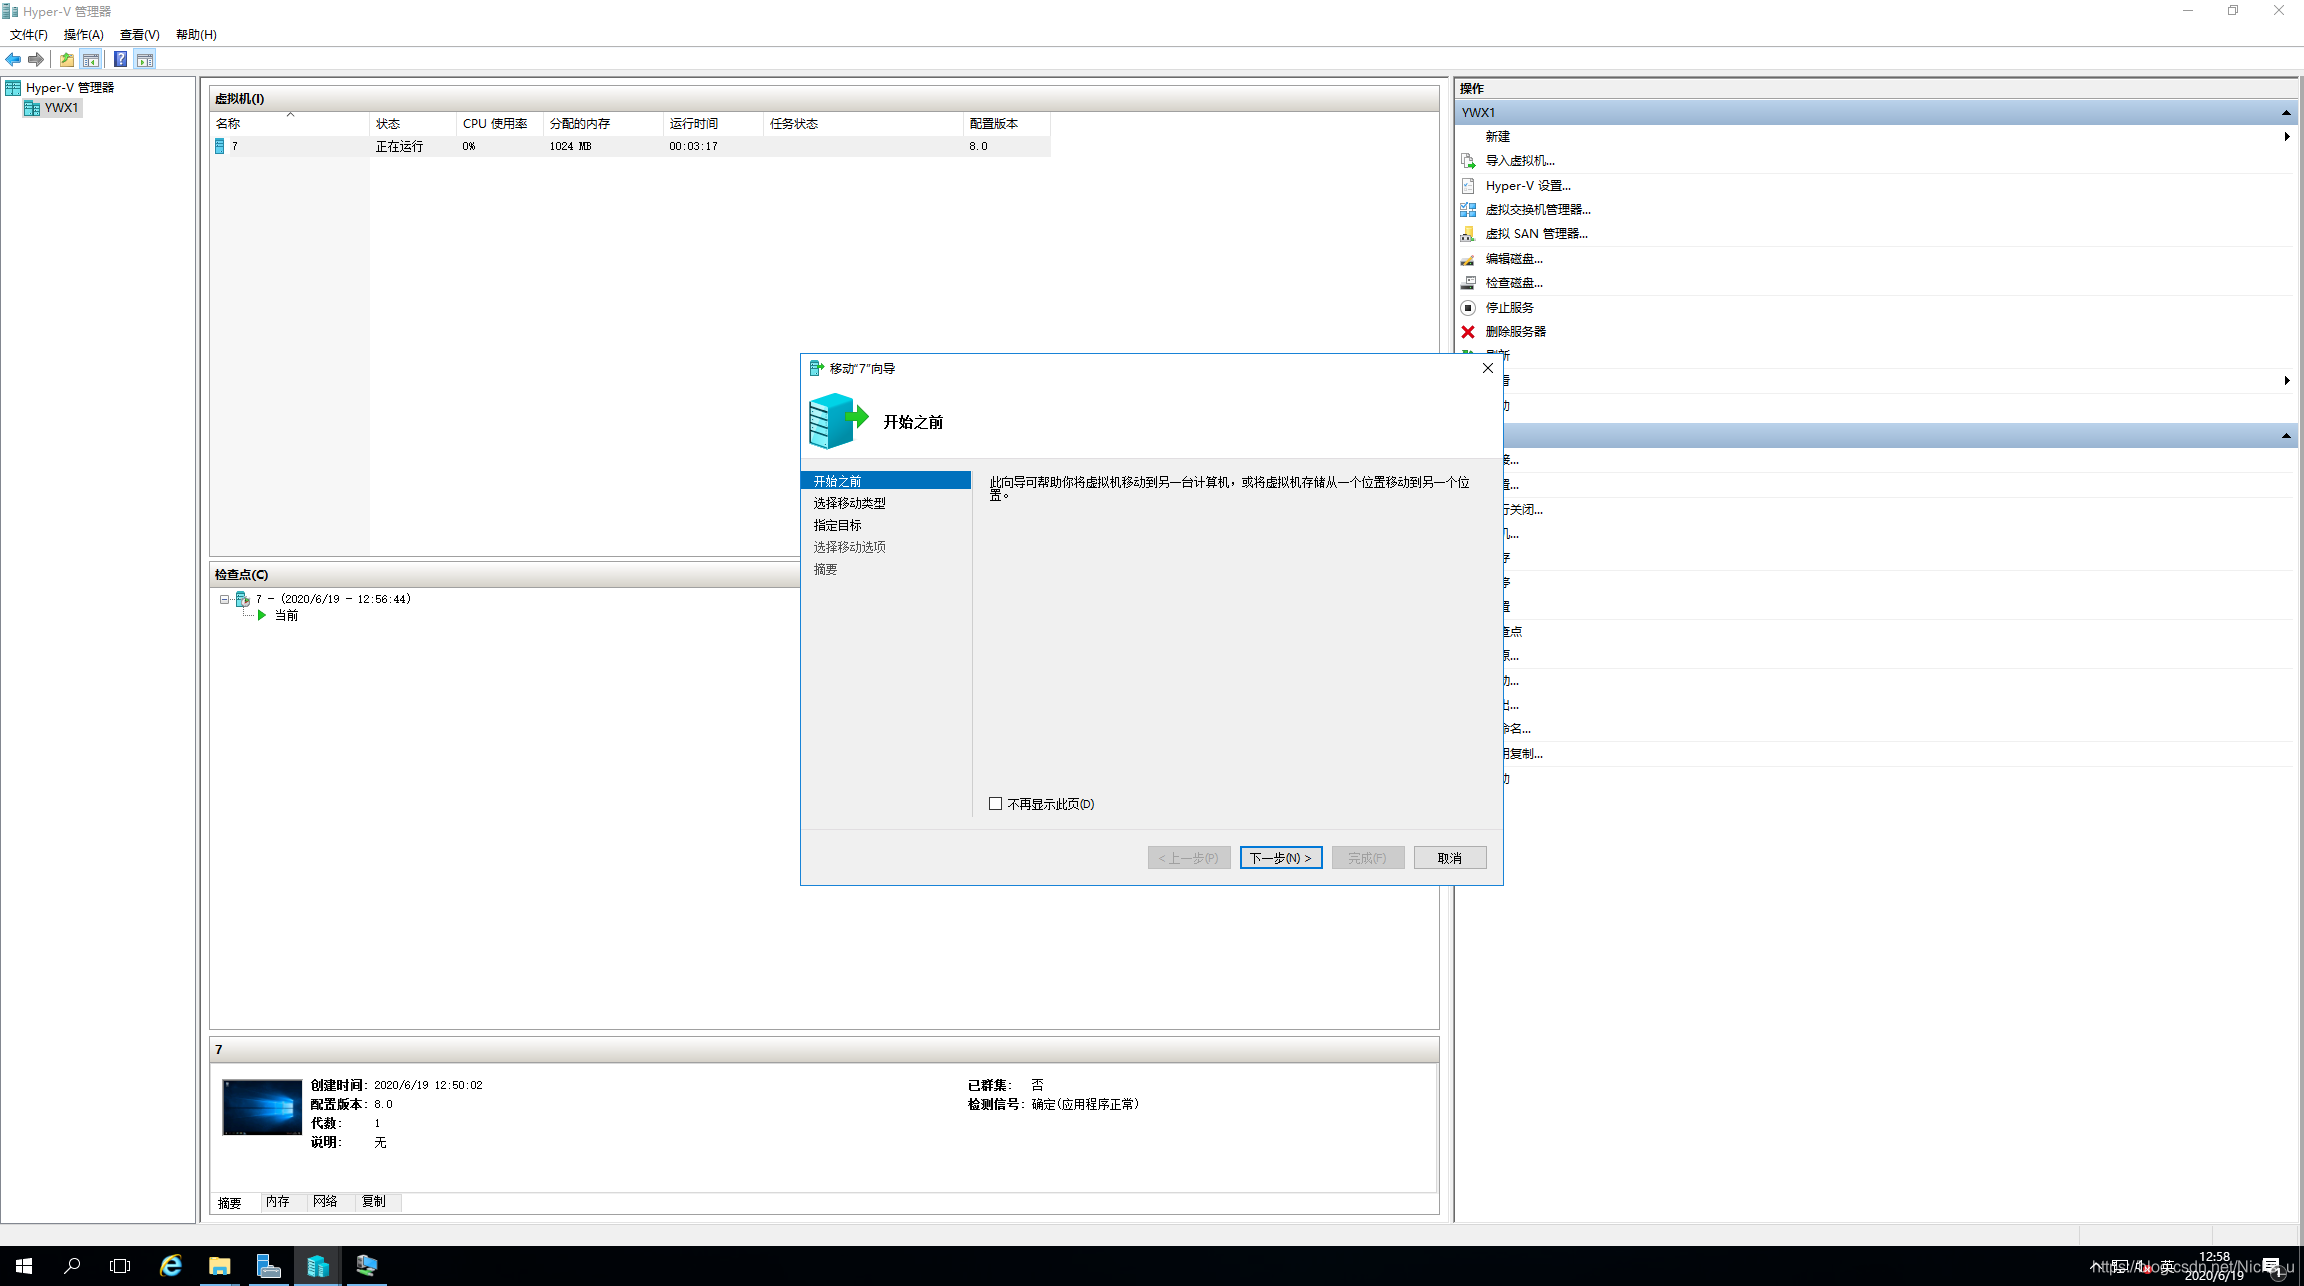Screen dimensions: 2304x1286
Task: Select YWX1 server in the tree
Action: click(60, 108)
